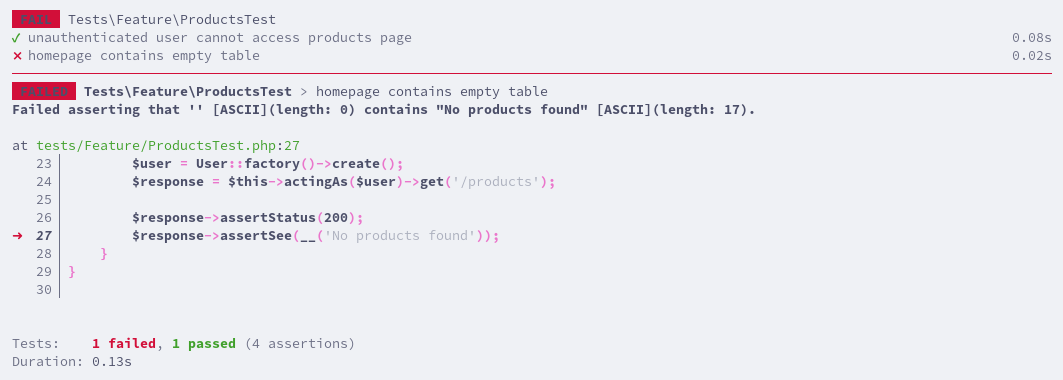Click the green checkmark beside the passed test
Screen dimensions: 1063x380
click(16, 38)
